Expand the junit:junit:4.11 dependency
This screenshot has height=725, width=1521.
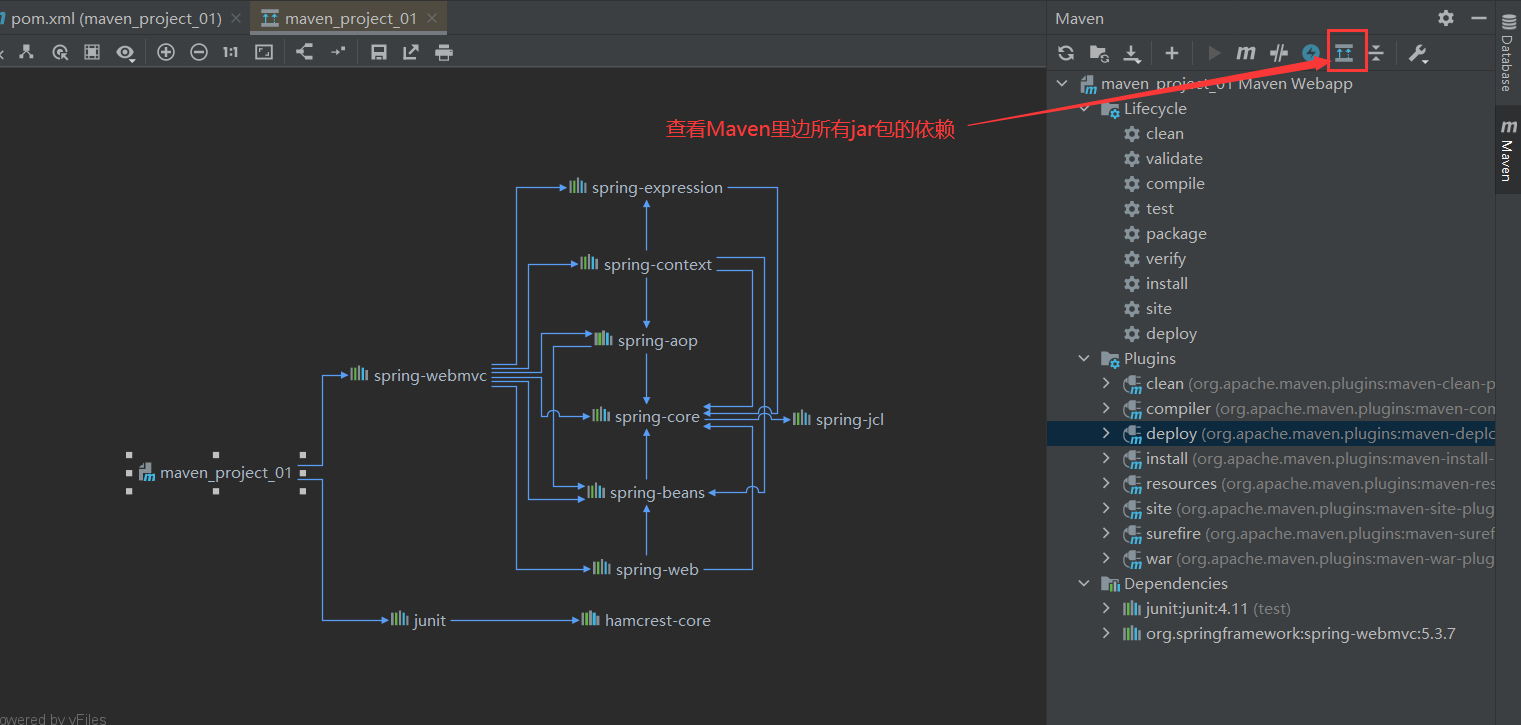coord(1106,608)
